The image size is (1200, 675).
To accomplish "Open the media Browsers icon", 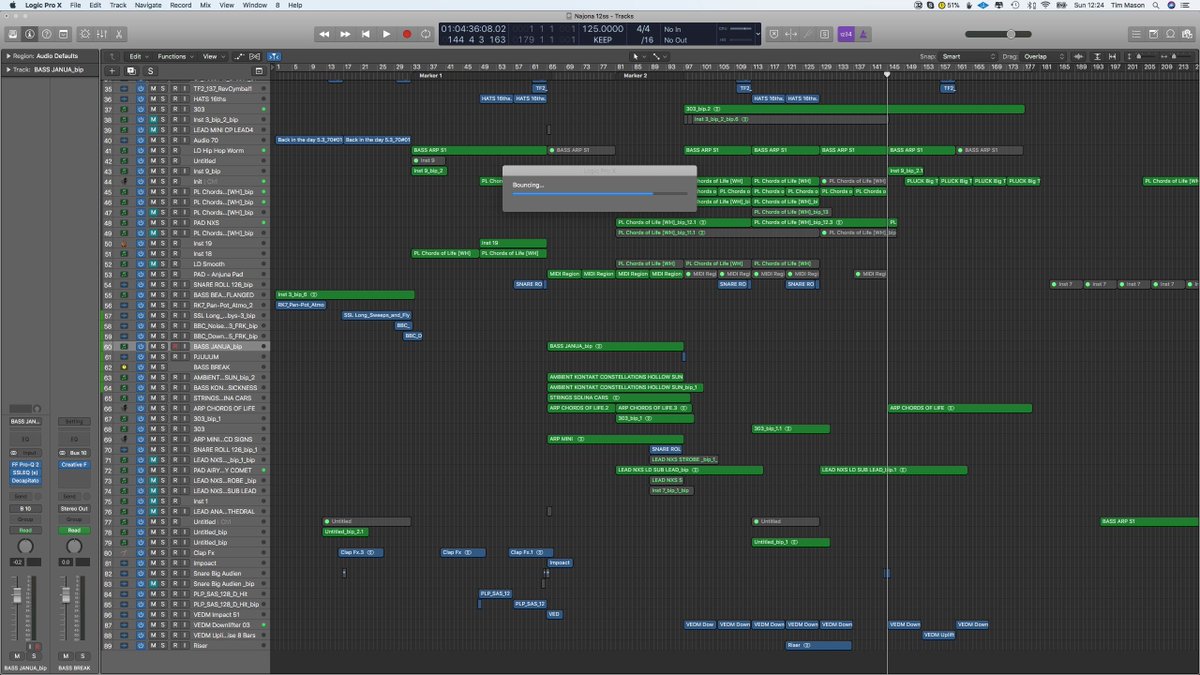I will 1188,34.
